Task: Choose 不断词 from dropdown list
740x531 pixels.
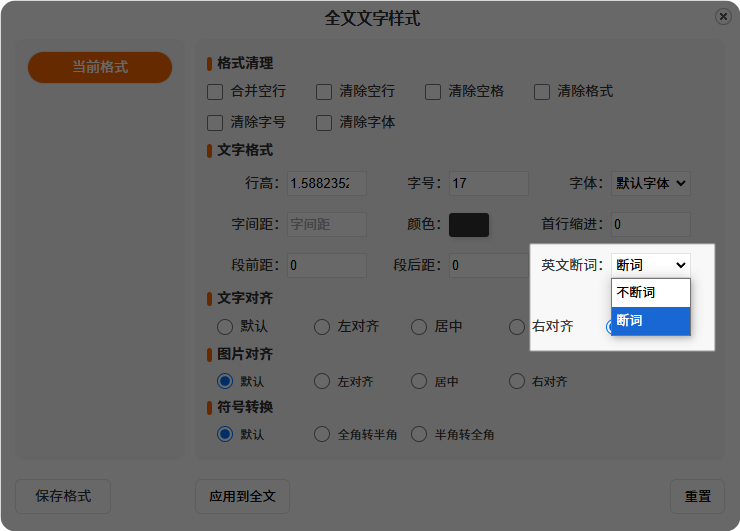Action: 650,293
